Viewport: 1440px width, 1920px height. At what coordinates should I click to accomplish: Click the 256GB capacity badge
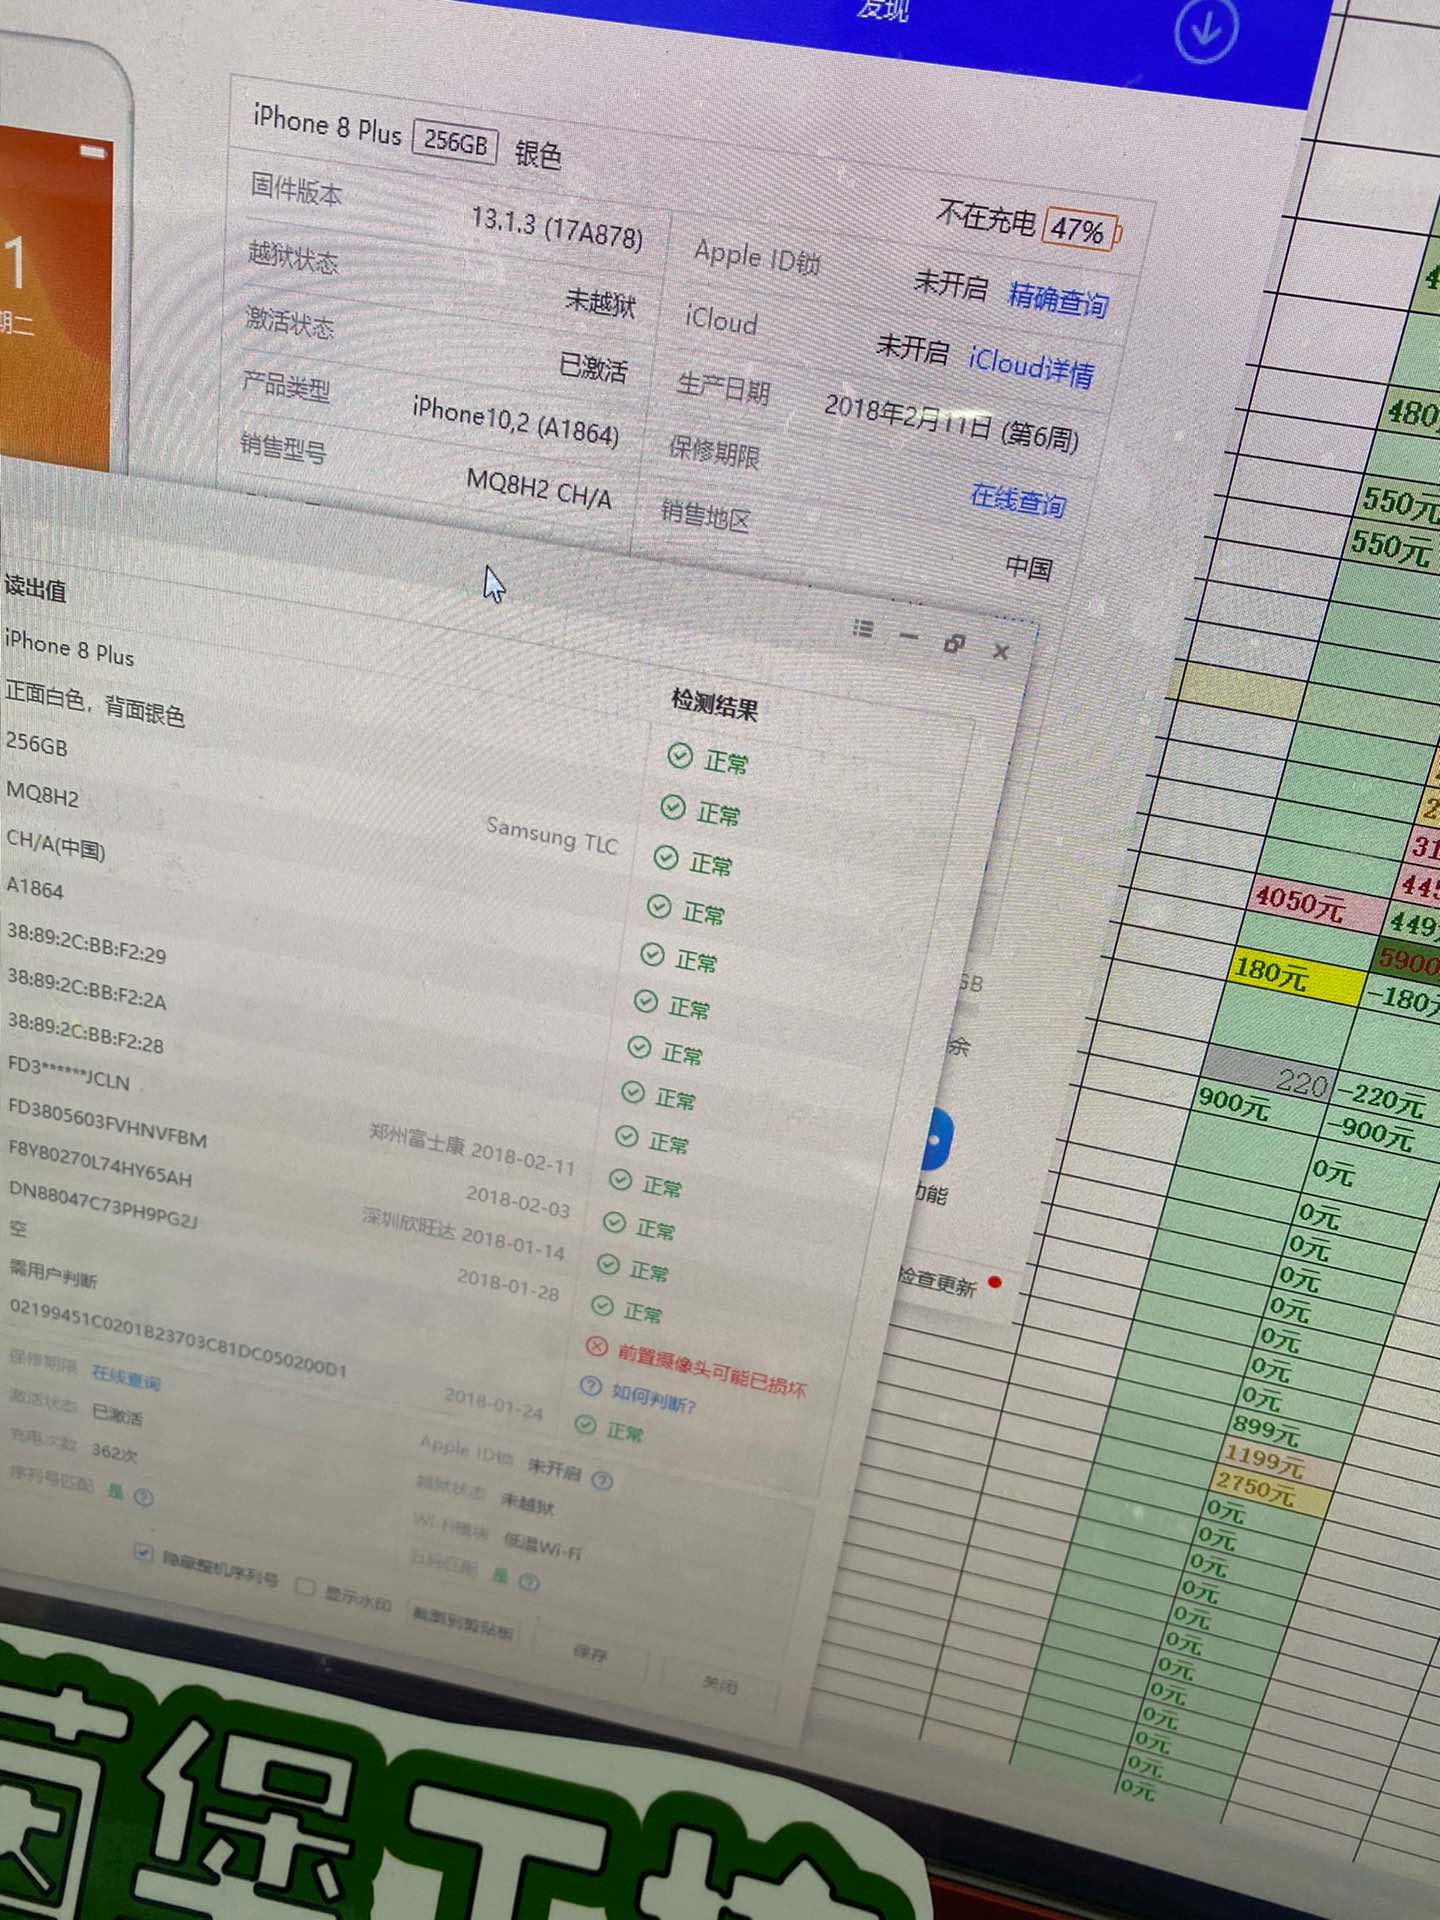click(455, 142)
